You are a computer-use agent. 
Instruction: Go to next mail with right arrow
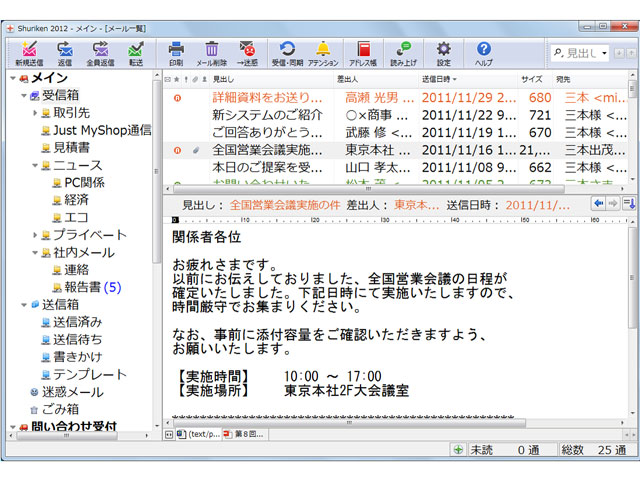(x=613, y=203)
